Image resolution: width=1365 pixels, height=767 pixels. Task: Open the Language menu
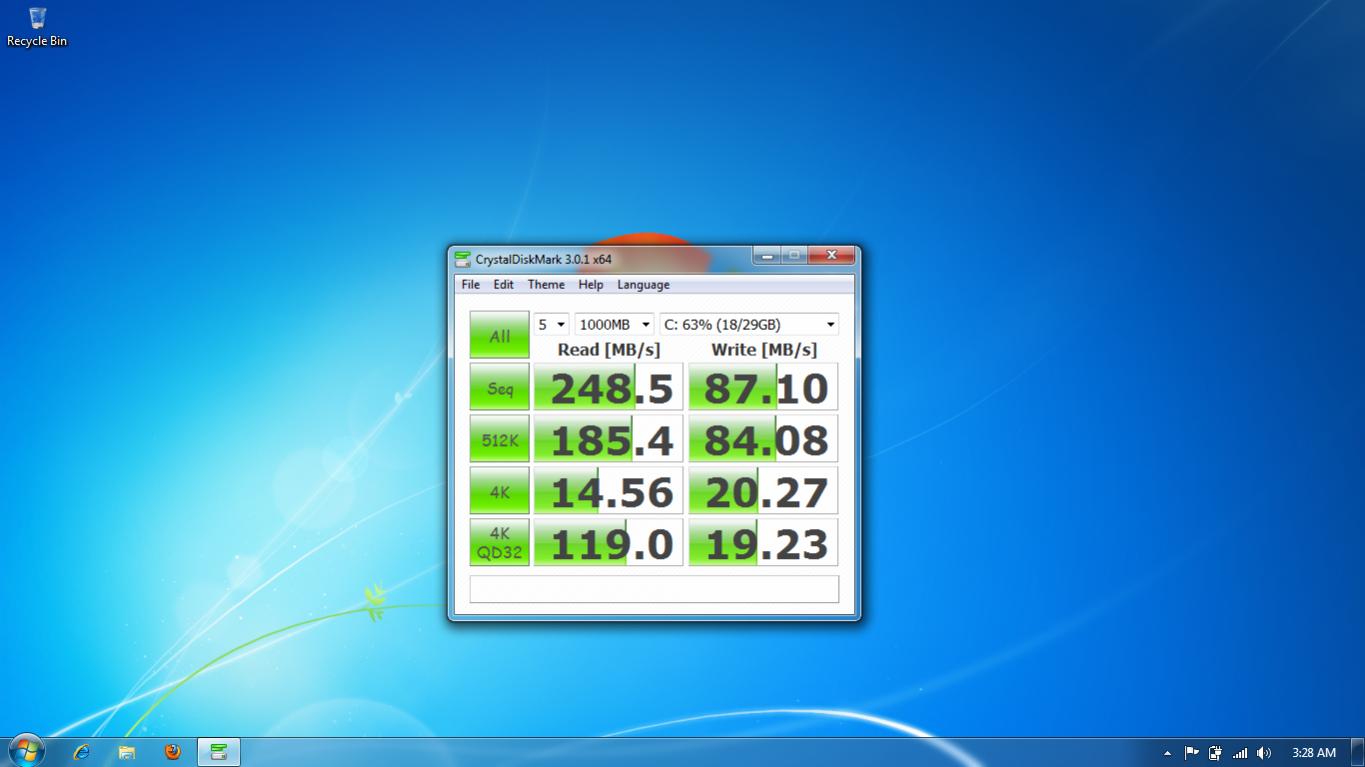pyautogui.click(x=643, y=285)
